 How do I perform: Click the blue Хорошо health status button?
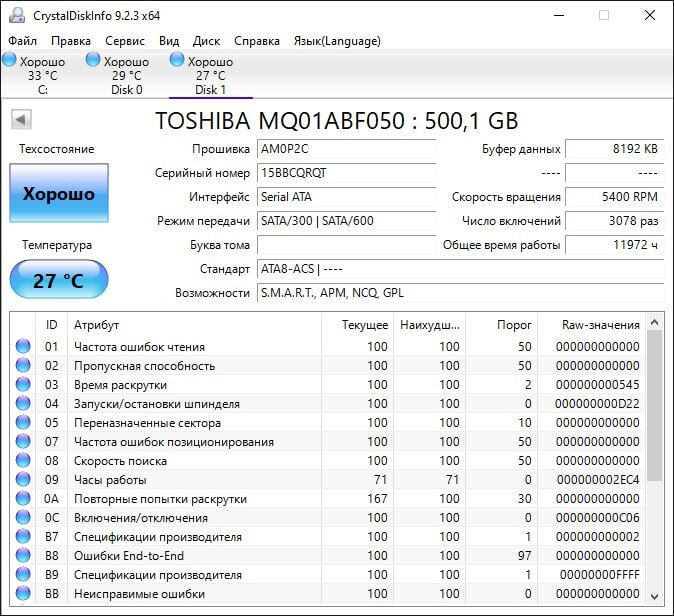click(59, 194)
